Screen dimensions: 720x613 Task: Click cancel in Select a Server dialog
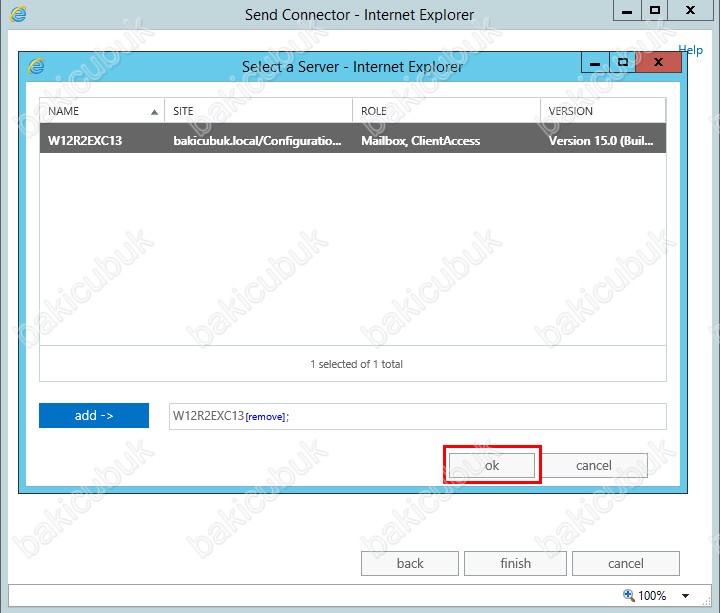point(594,465)
